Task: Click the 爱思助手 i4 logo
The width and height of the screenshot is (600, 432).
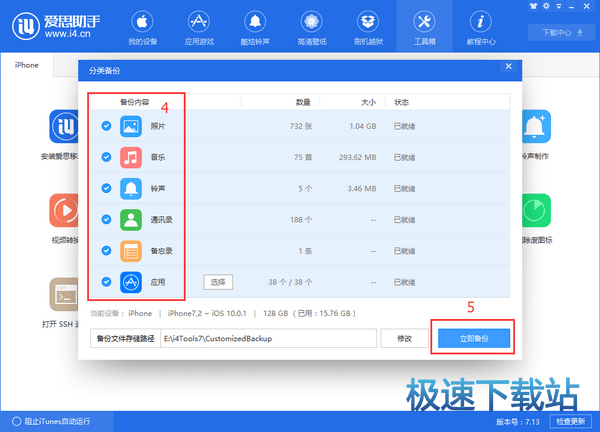Action: (x=56, y=26)
